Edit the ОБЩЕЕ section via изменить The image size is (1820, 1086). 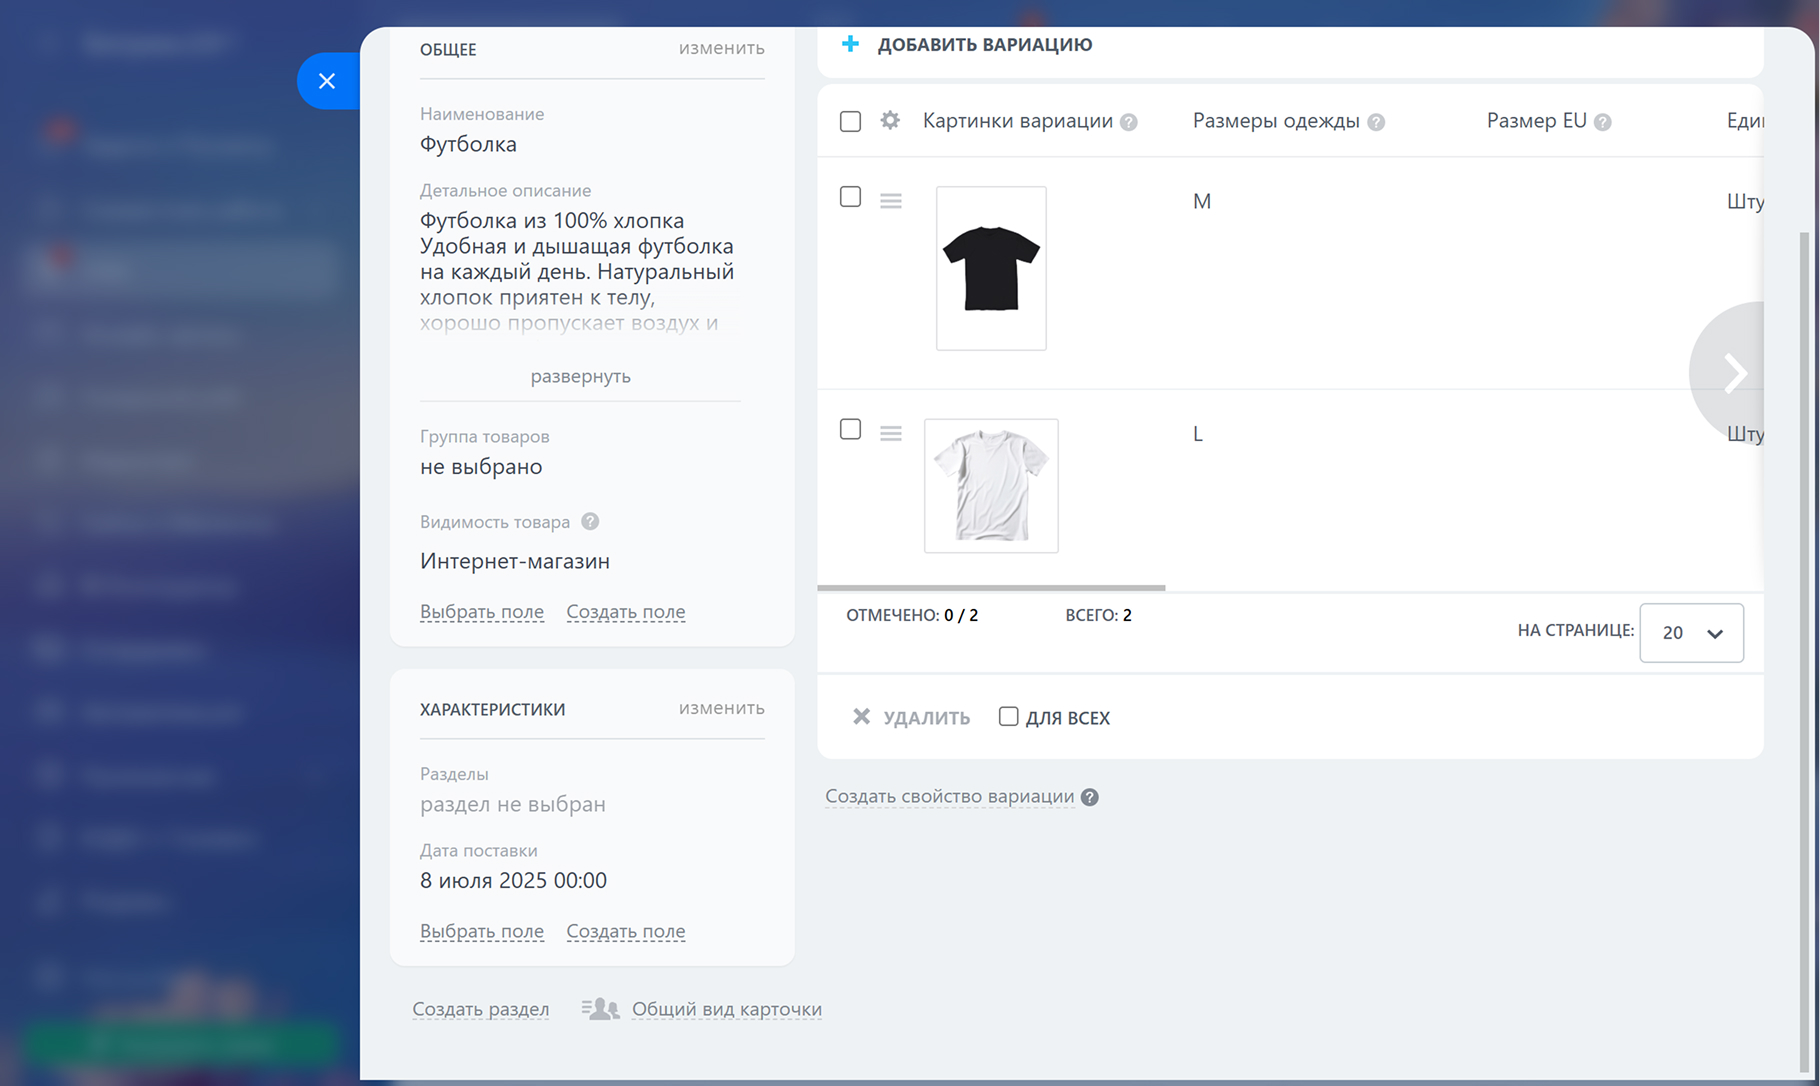pos(722,48)
